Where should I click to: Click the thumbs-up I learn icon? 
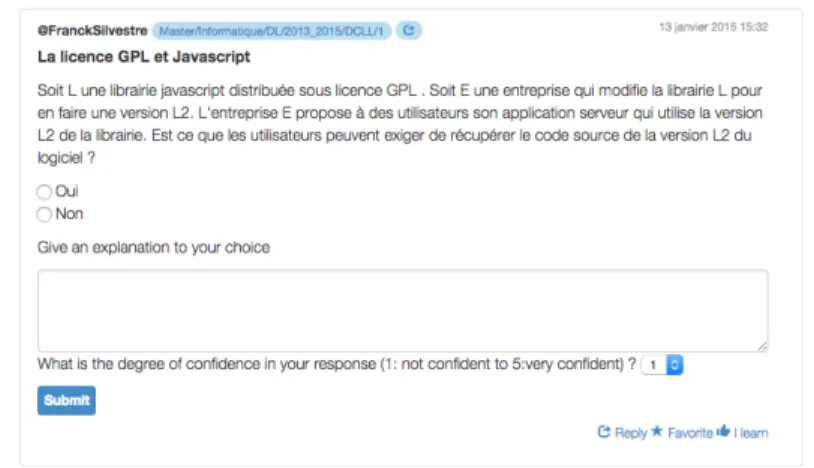coord(723,431)
